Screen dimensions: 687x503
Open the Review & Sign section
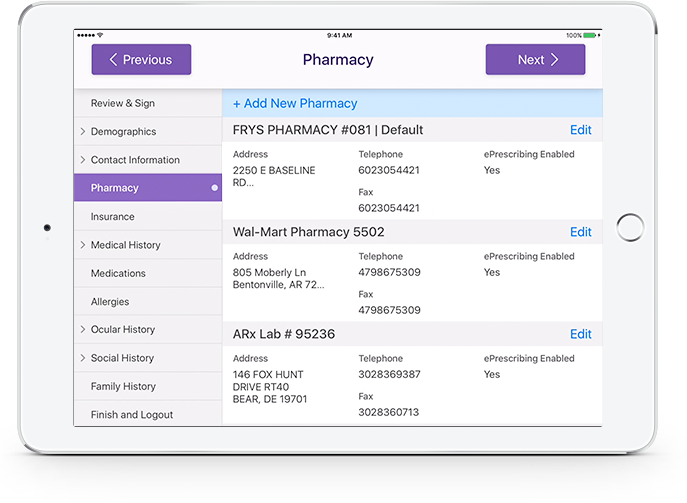click(x=148, y=103)
